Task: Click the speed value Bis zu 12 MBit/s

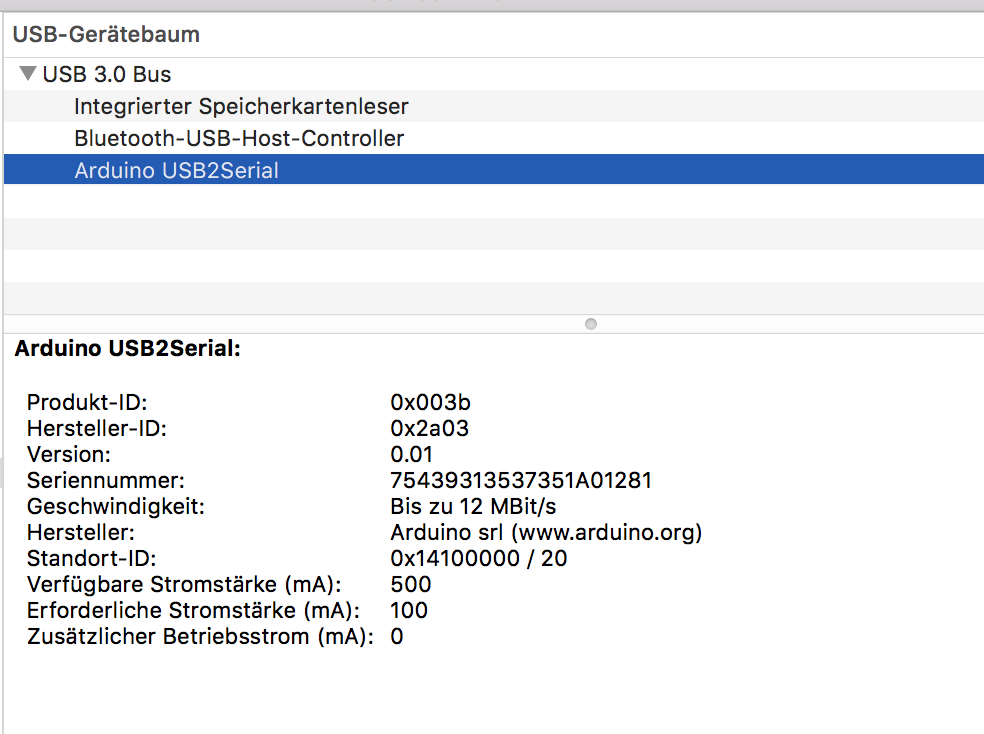Action: pyautogui.click(x=473, y=506)
